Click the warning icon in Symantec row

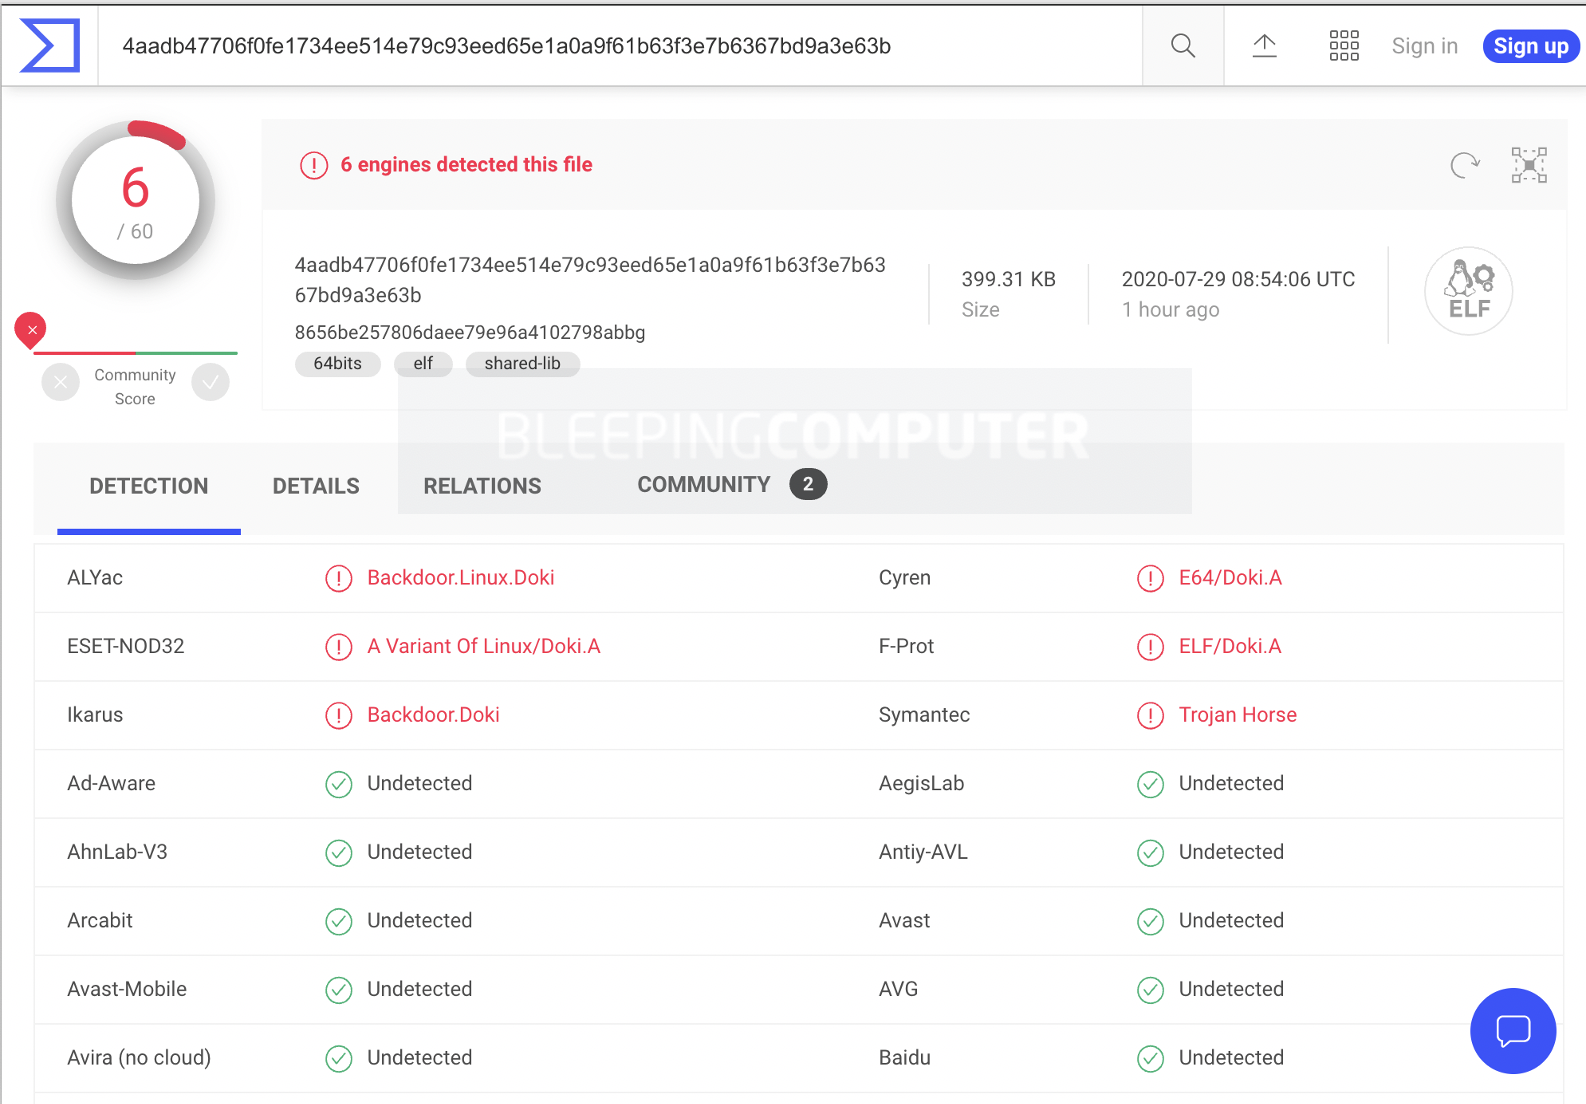tap(1151, 715)
